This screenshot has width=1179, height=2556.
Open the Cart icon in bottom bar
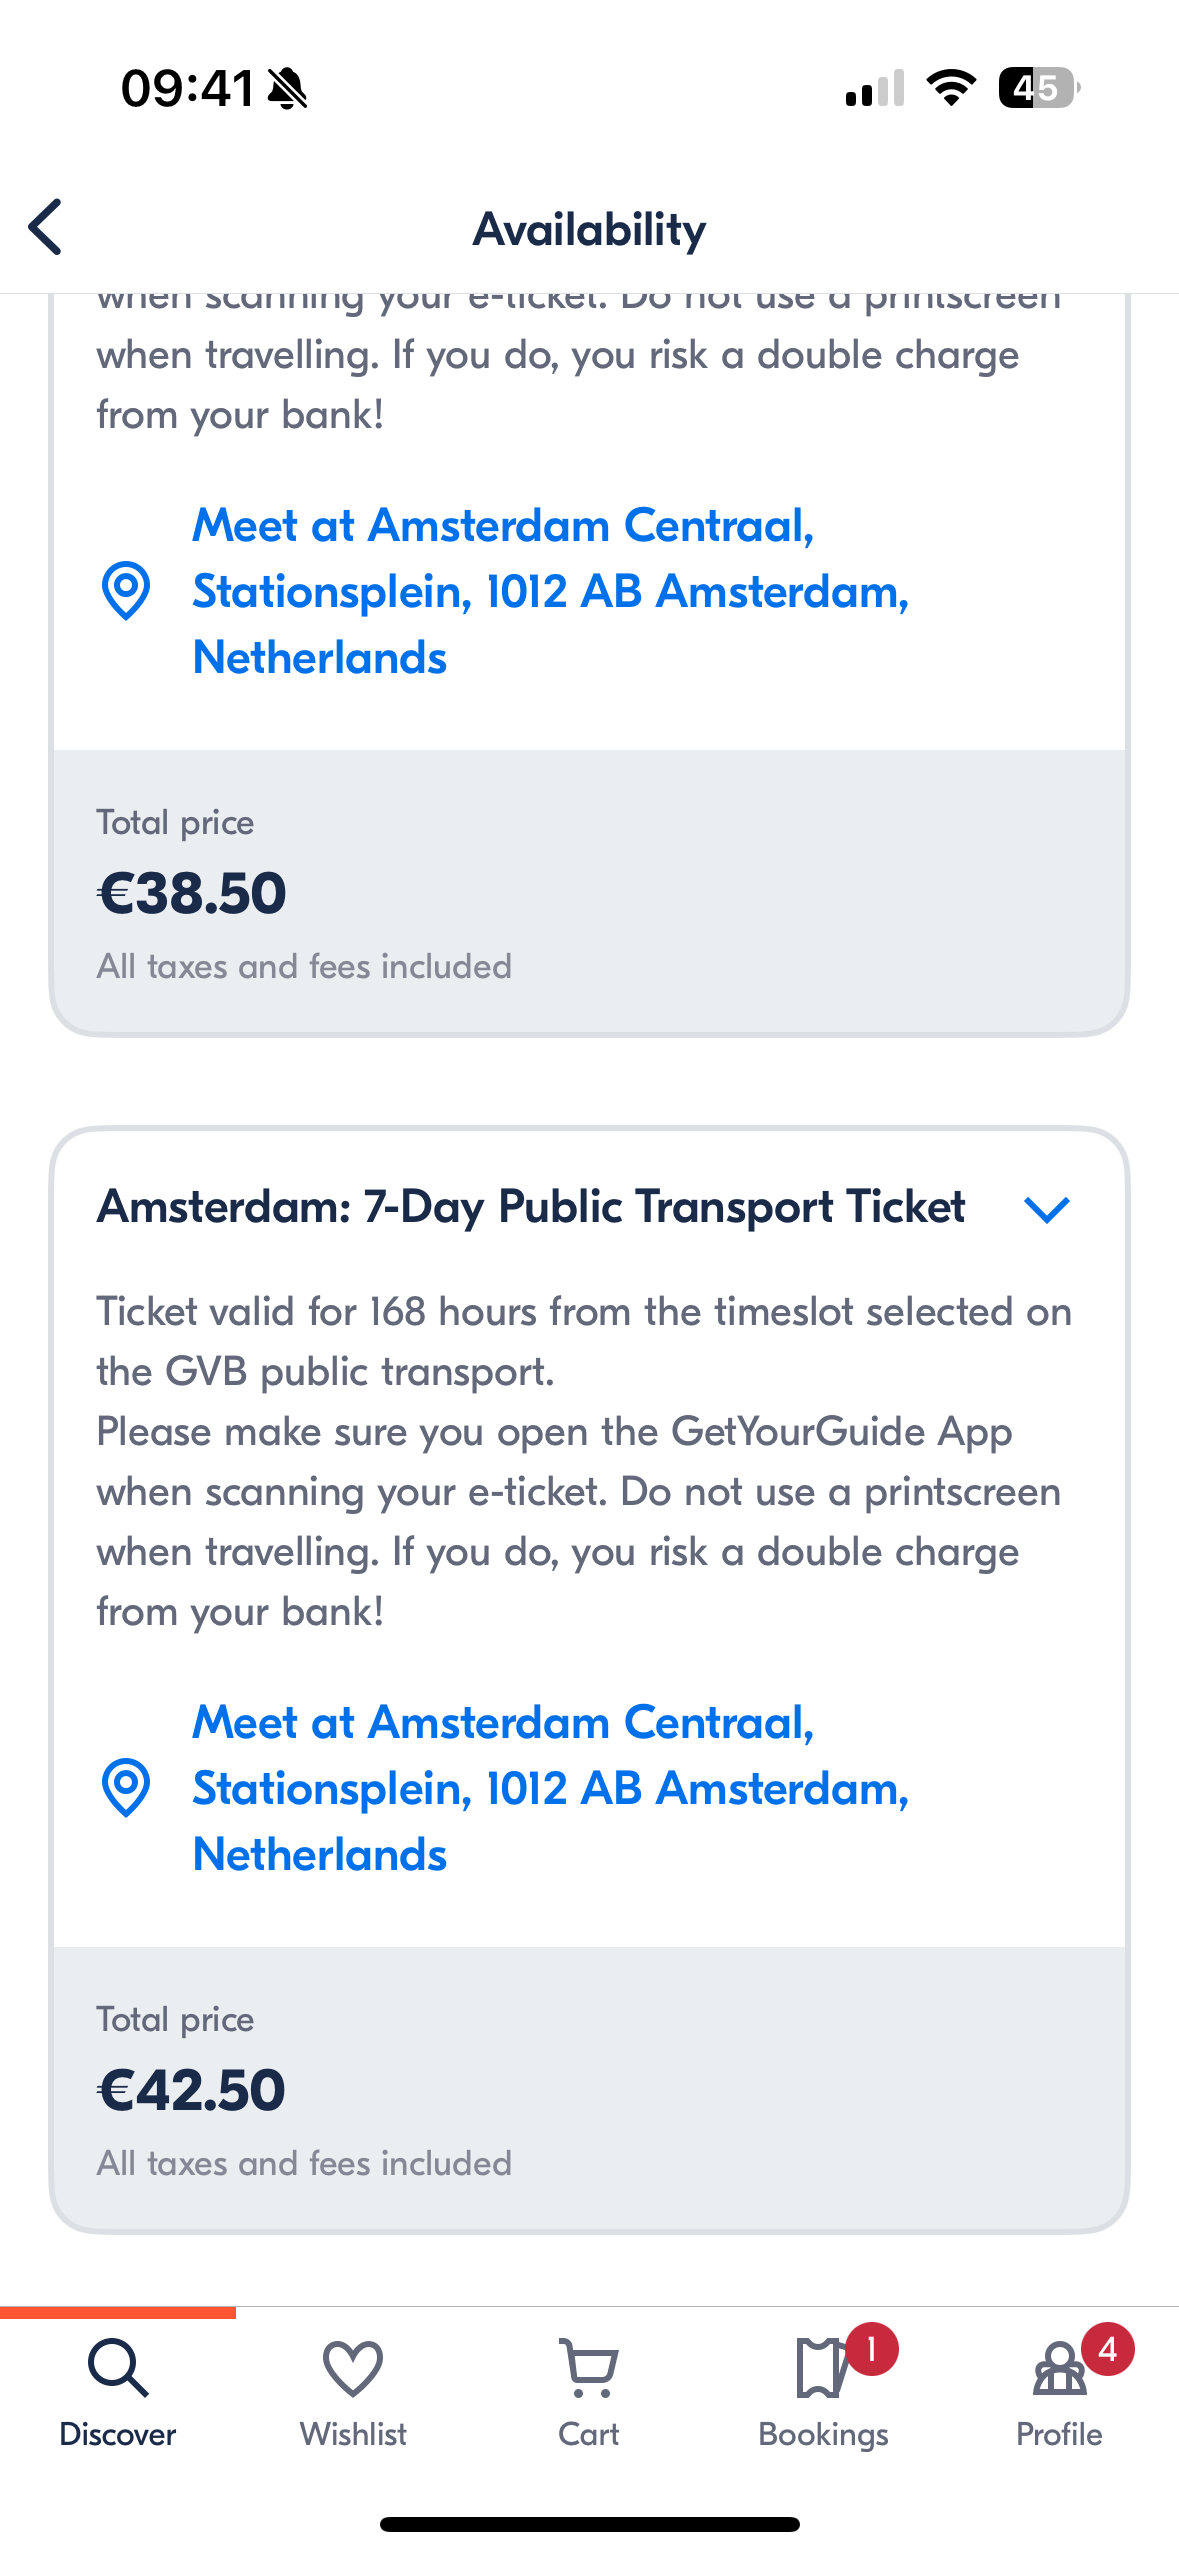click(588, 2368)
